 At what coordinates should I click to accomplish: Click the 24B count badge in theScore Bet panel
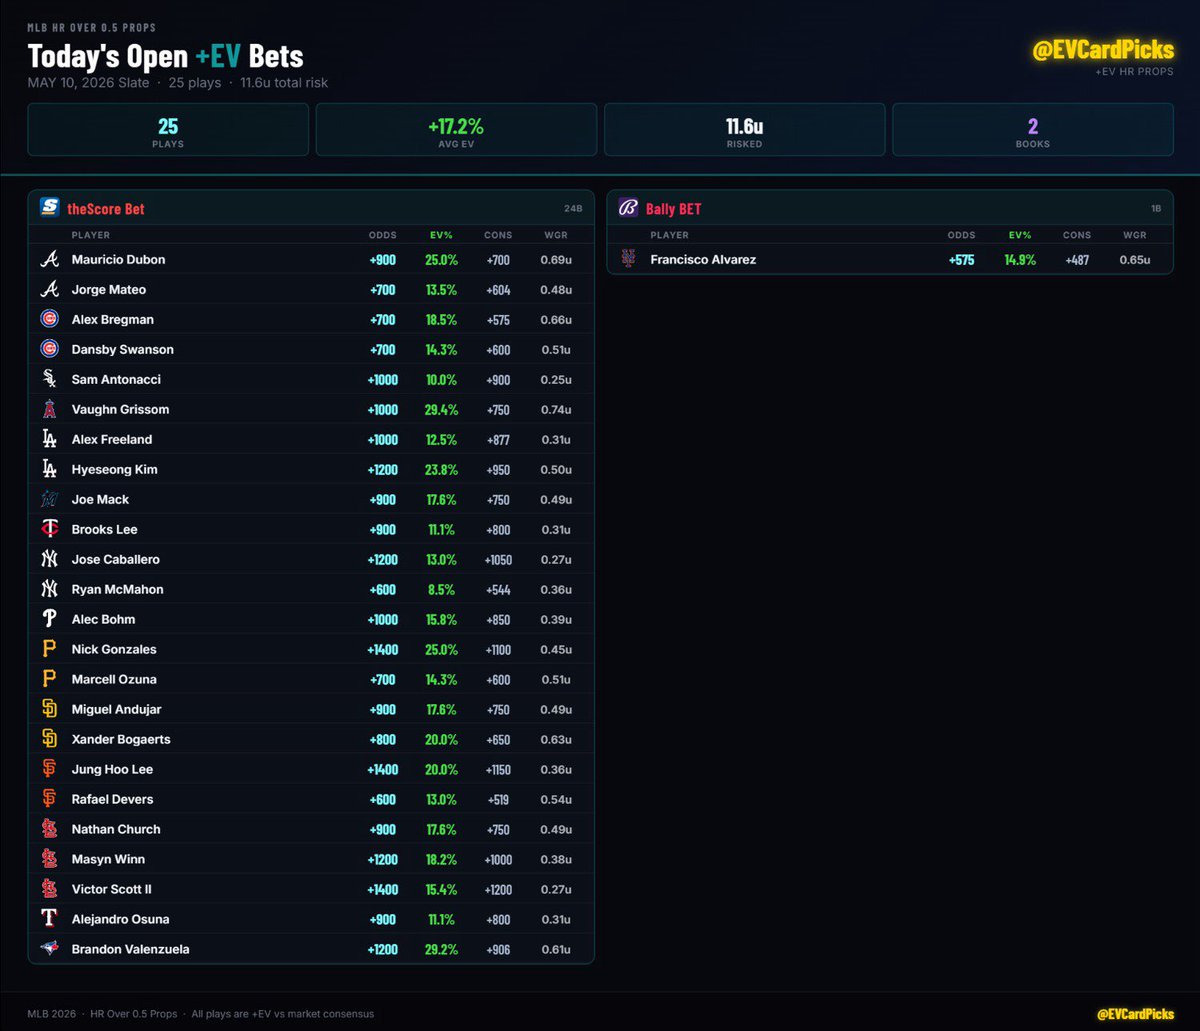573,209
